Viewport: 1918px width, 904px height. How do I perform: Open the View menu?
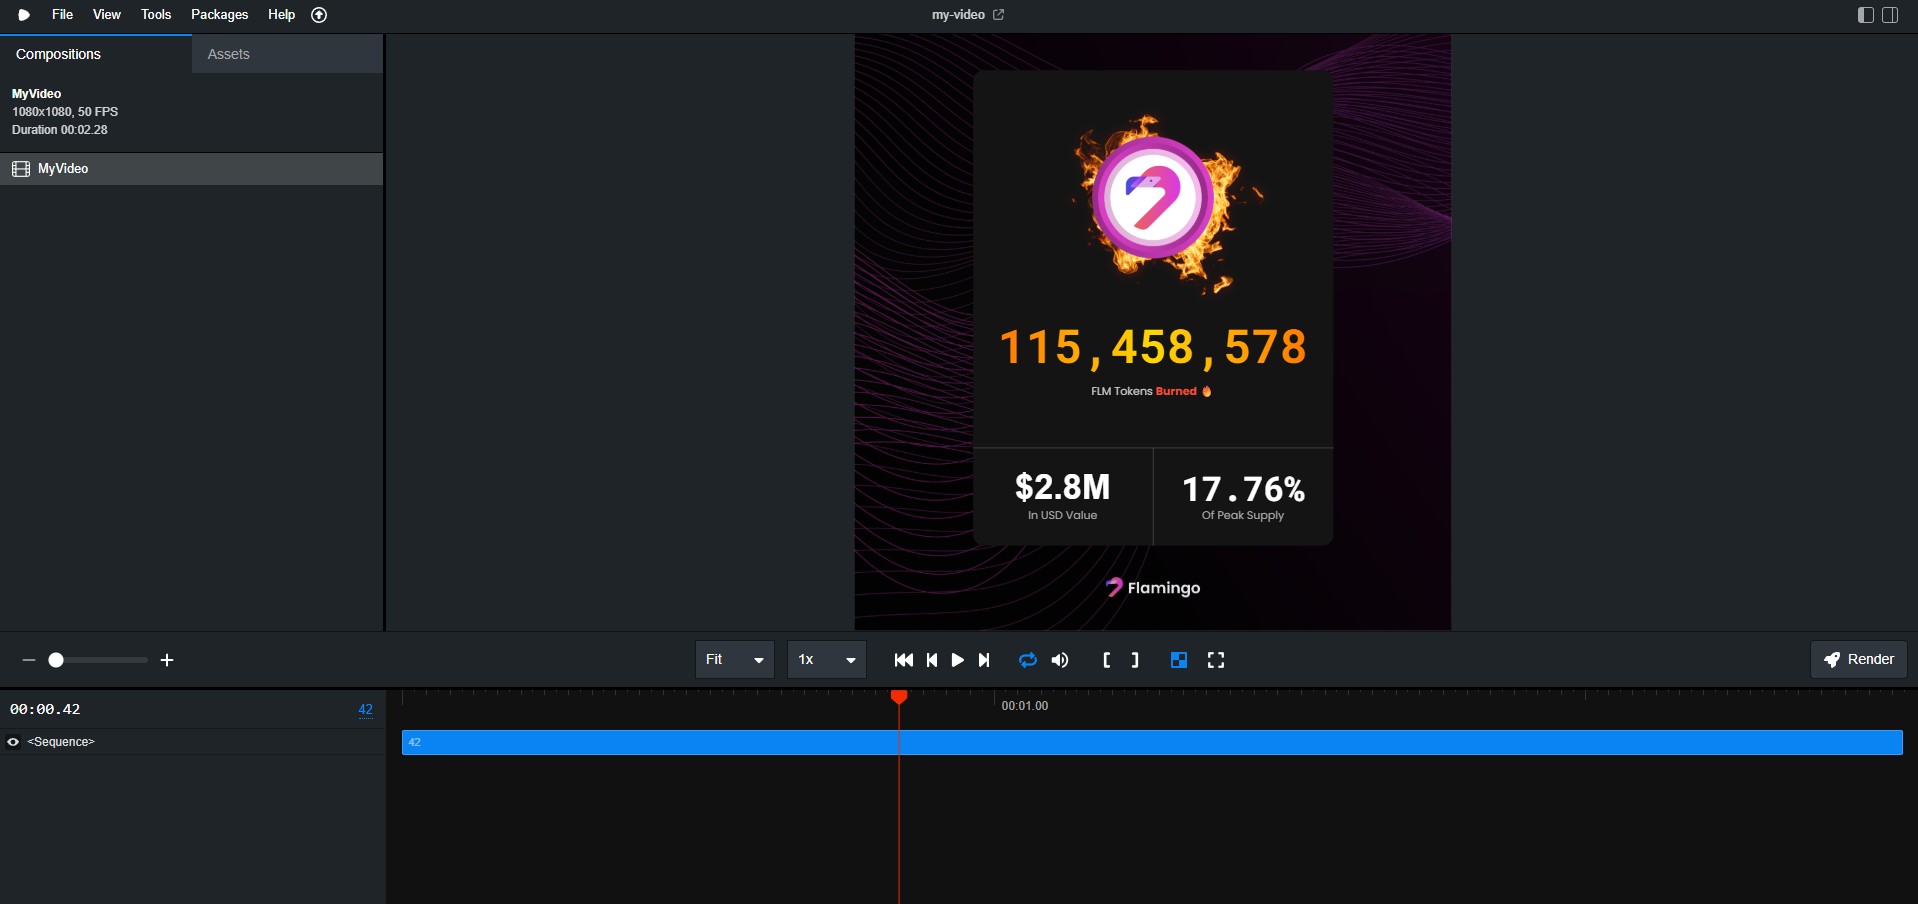(106, 15)
